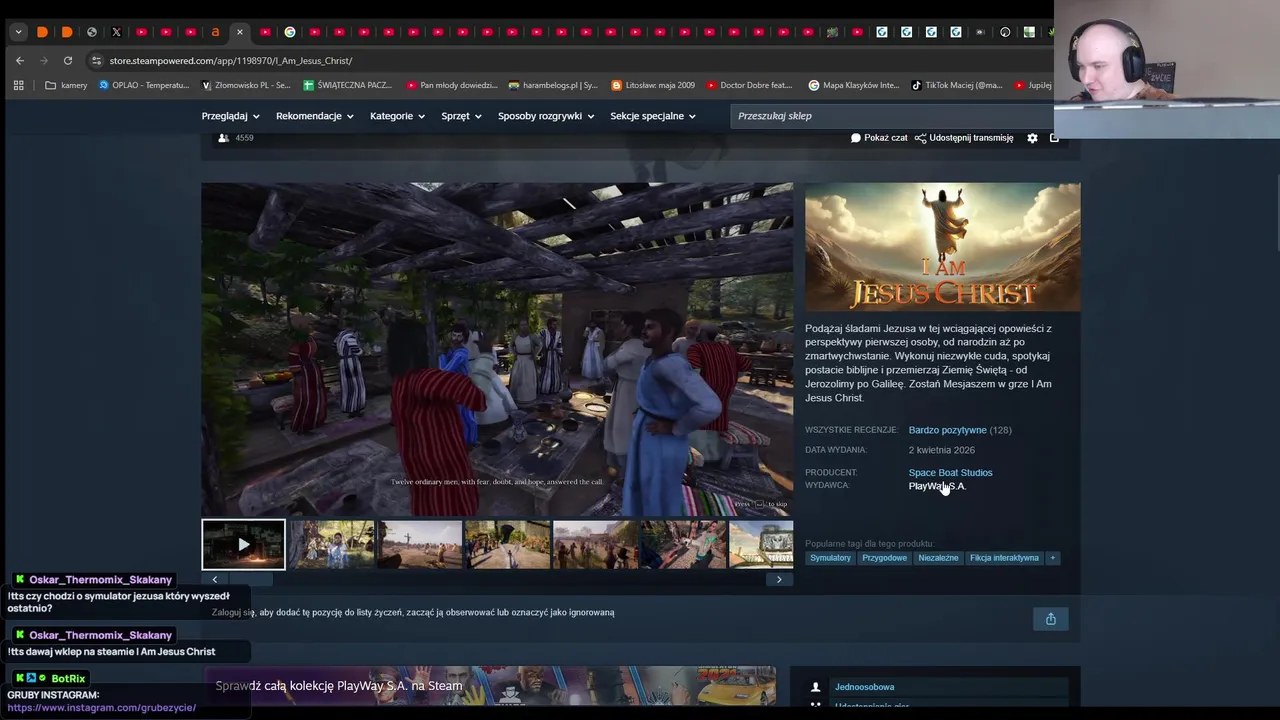Screen dimensions: 1280x720
Task: Reload the Steam store page
Action: (68, 60)
